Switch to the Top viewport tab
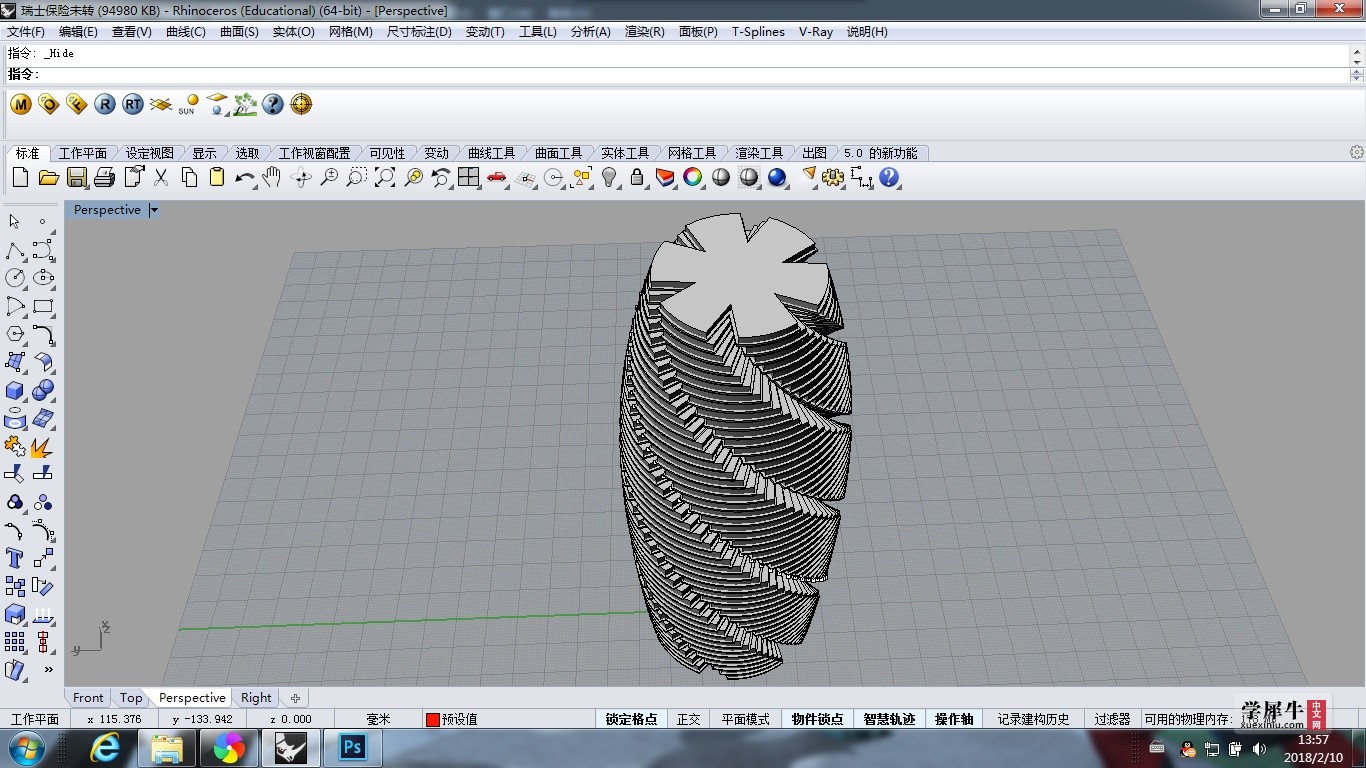The height and width of the screenshot is (768, 1366). click(131, 698)
